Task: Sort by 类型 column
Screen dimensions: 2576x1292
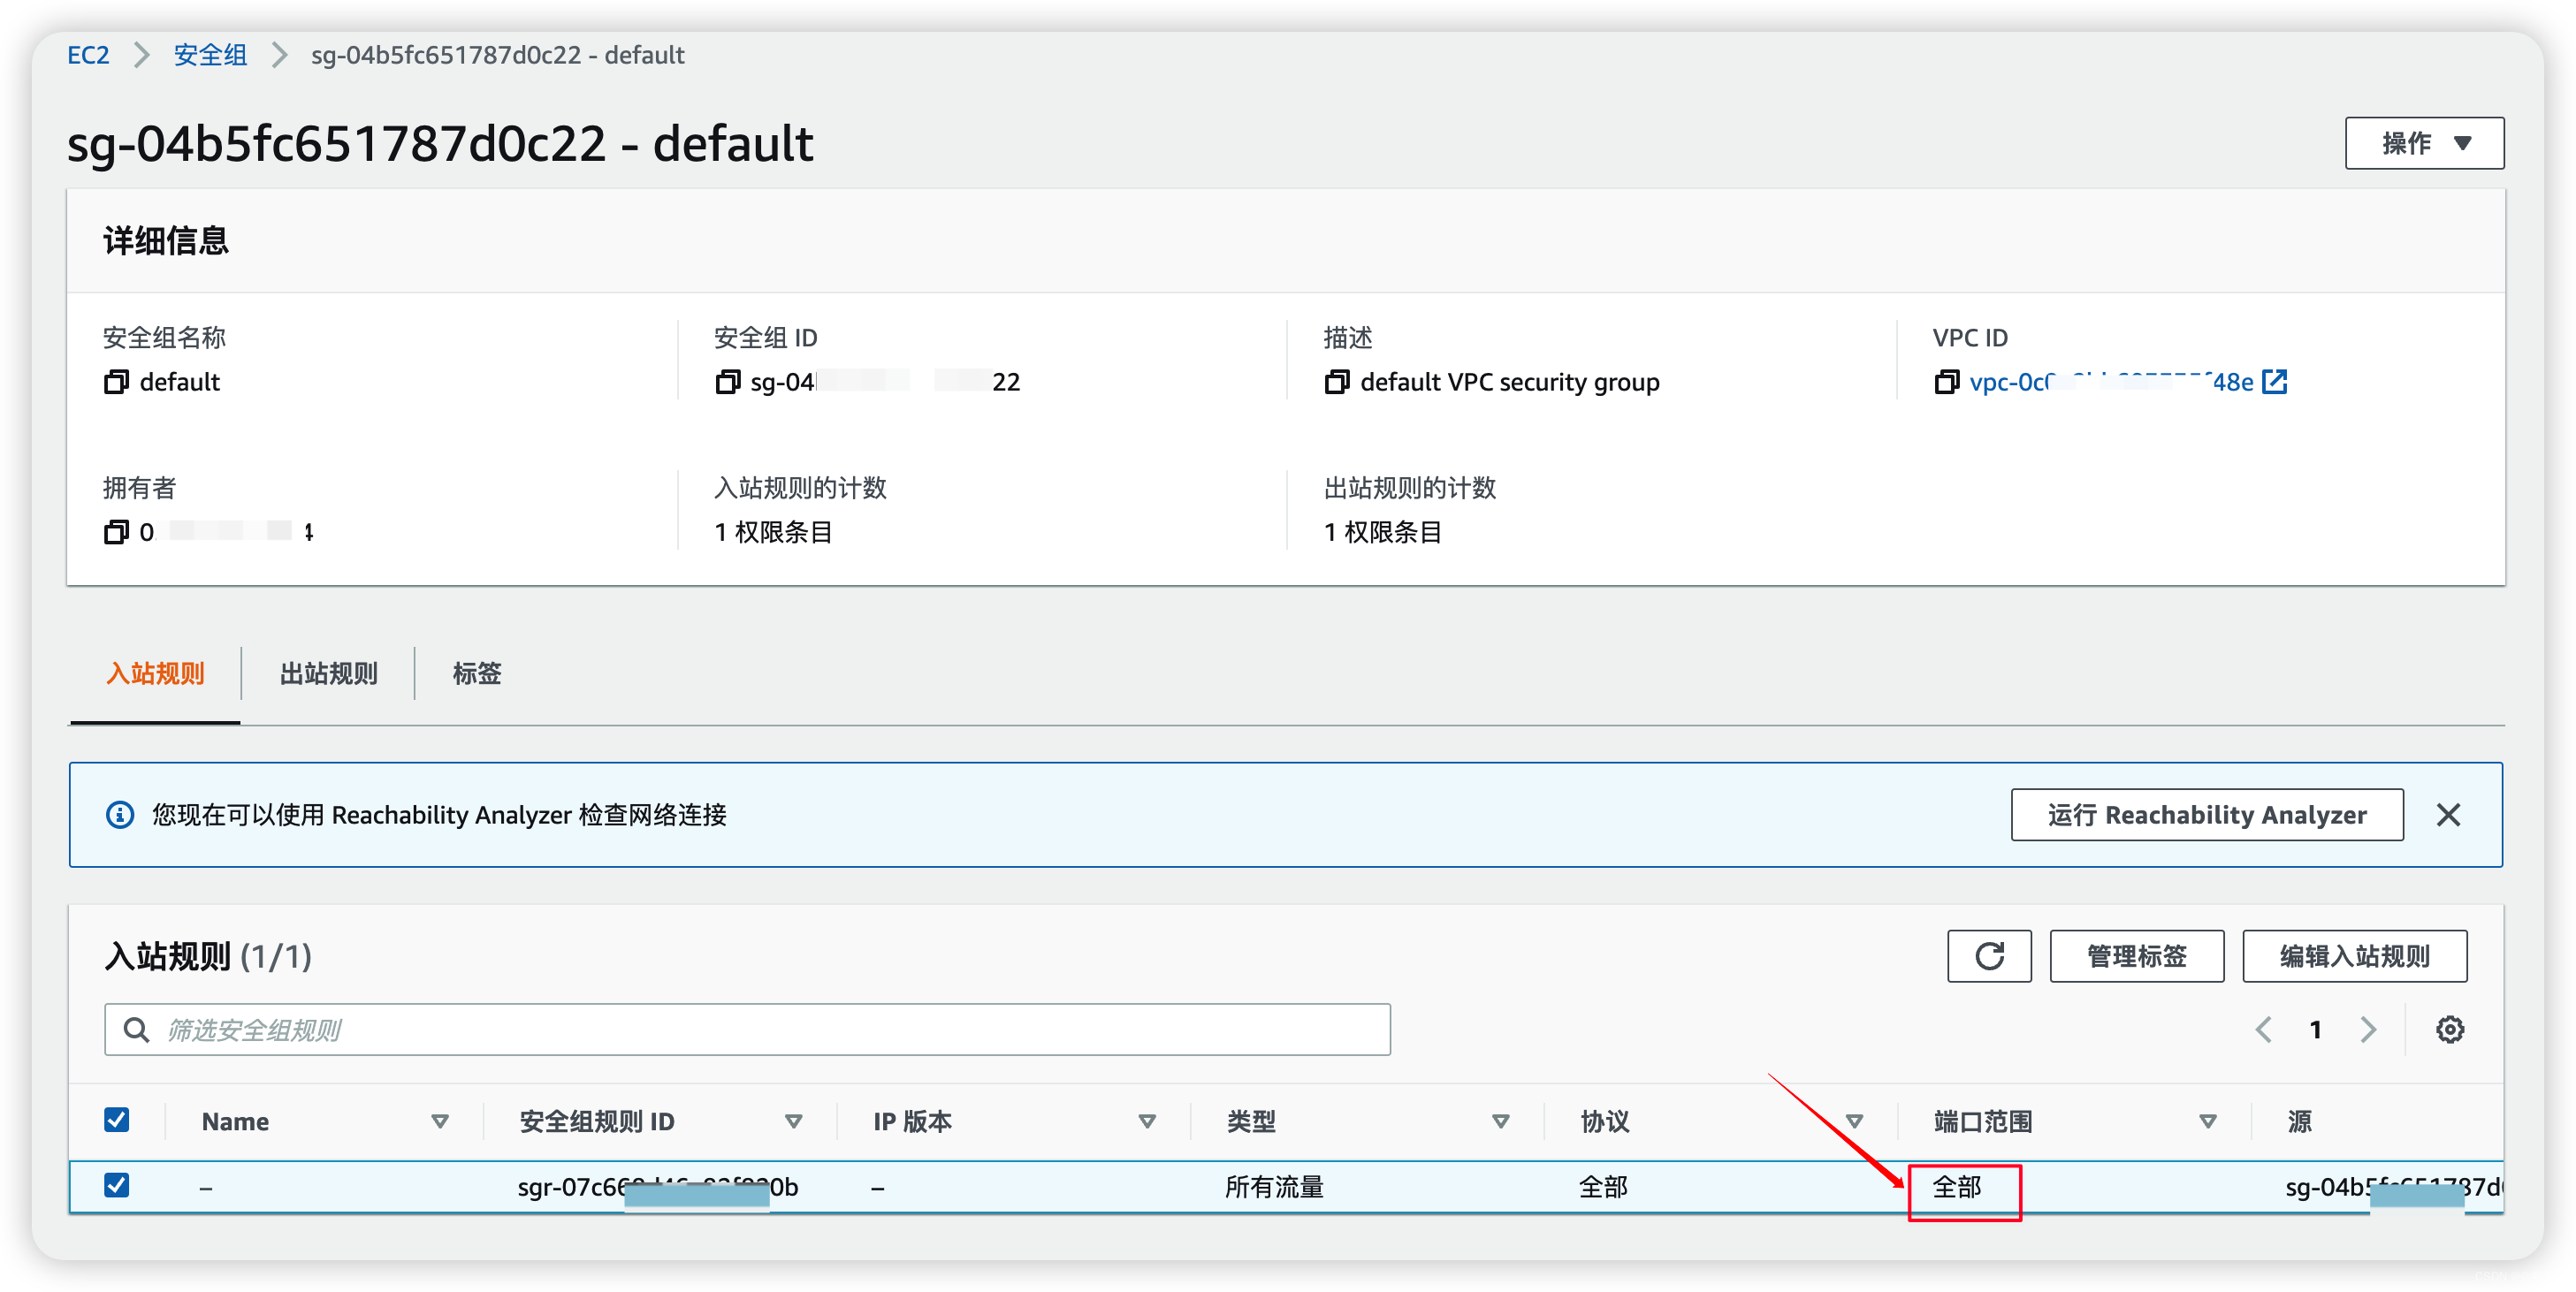Action: [x=1500, y=1121]
